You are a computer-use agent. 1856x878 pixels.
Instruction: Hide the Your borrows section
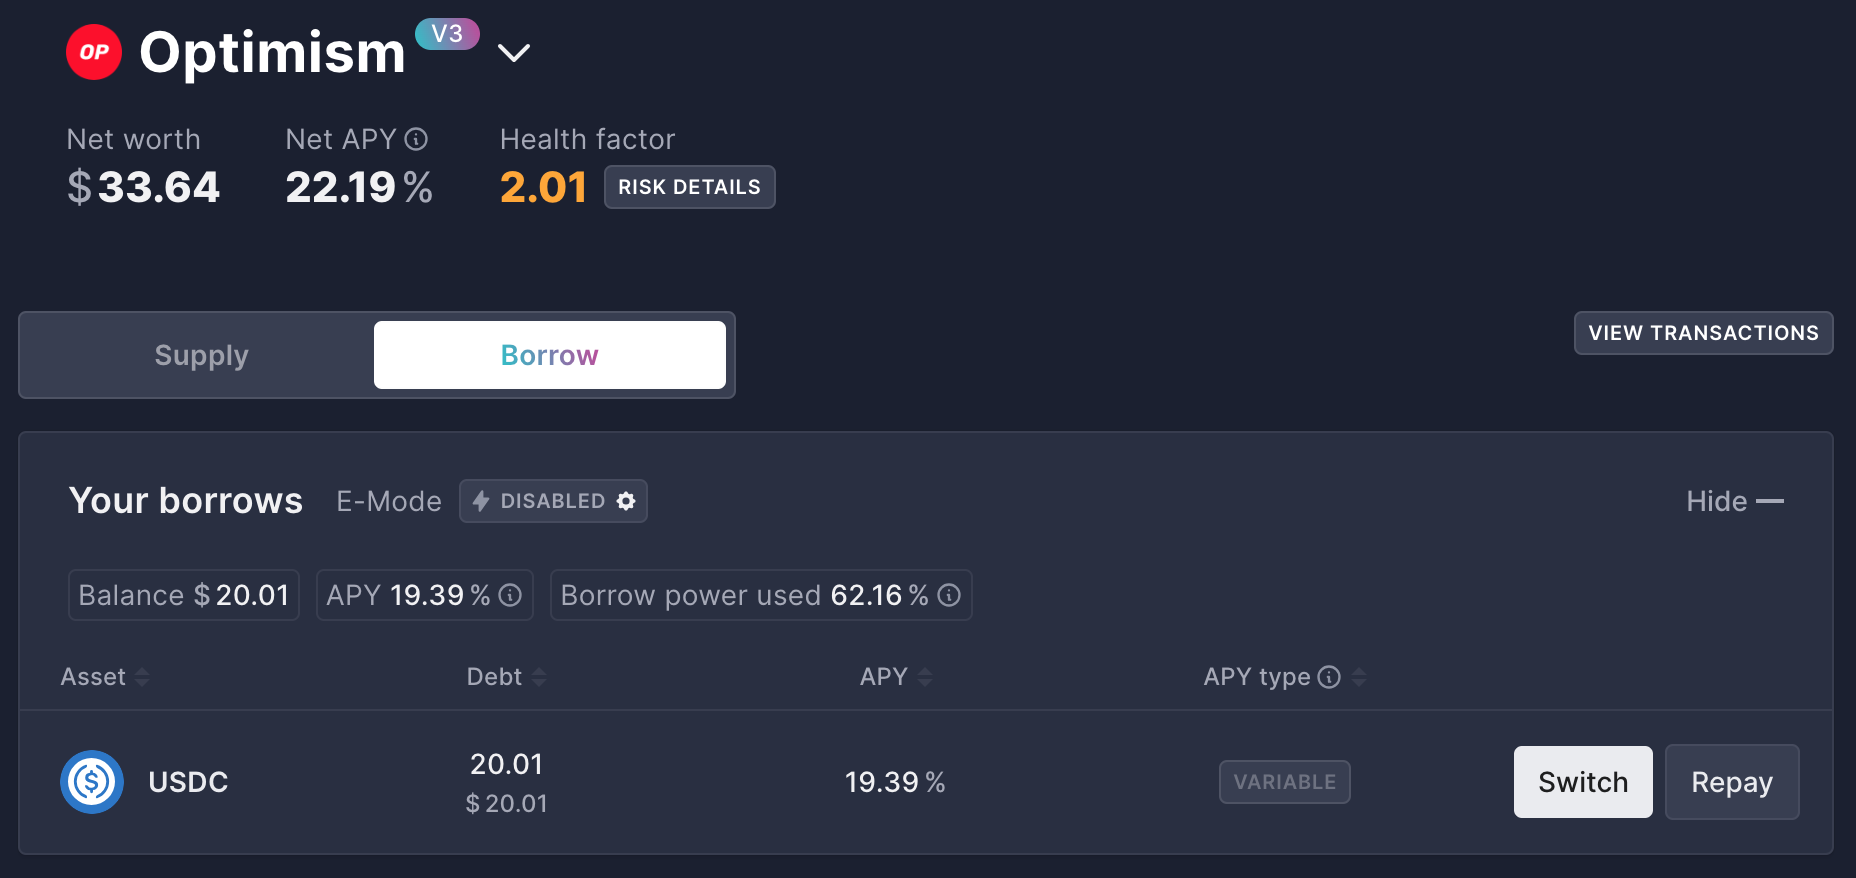[1734, 501]
